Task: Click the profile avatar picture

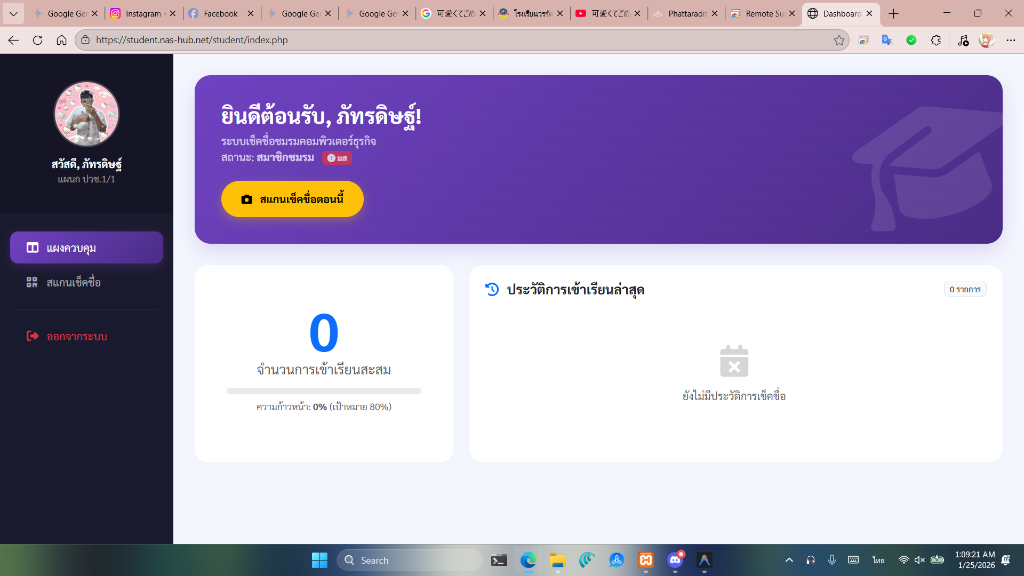Action: click(86, 114)
